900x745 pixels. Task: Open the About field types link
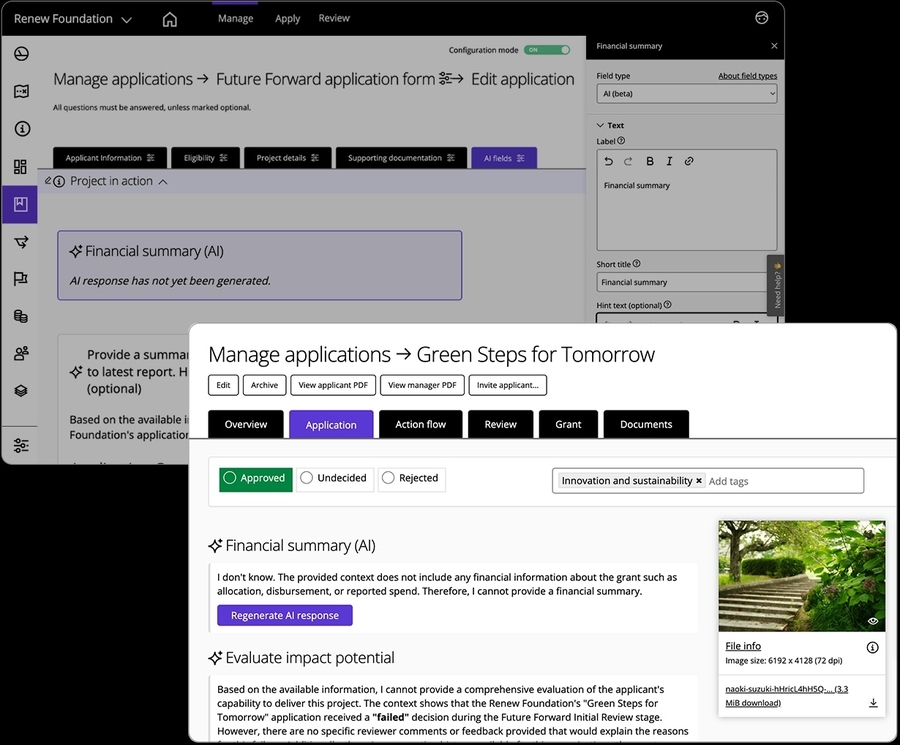click(x=747, y=76)
